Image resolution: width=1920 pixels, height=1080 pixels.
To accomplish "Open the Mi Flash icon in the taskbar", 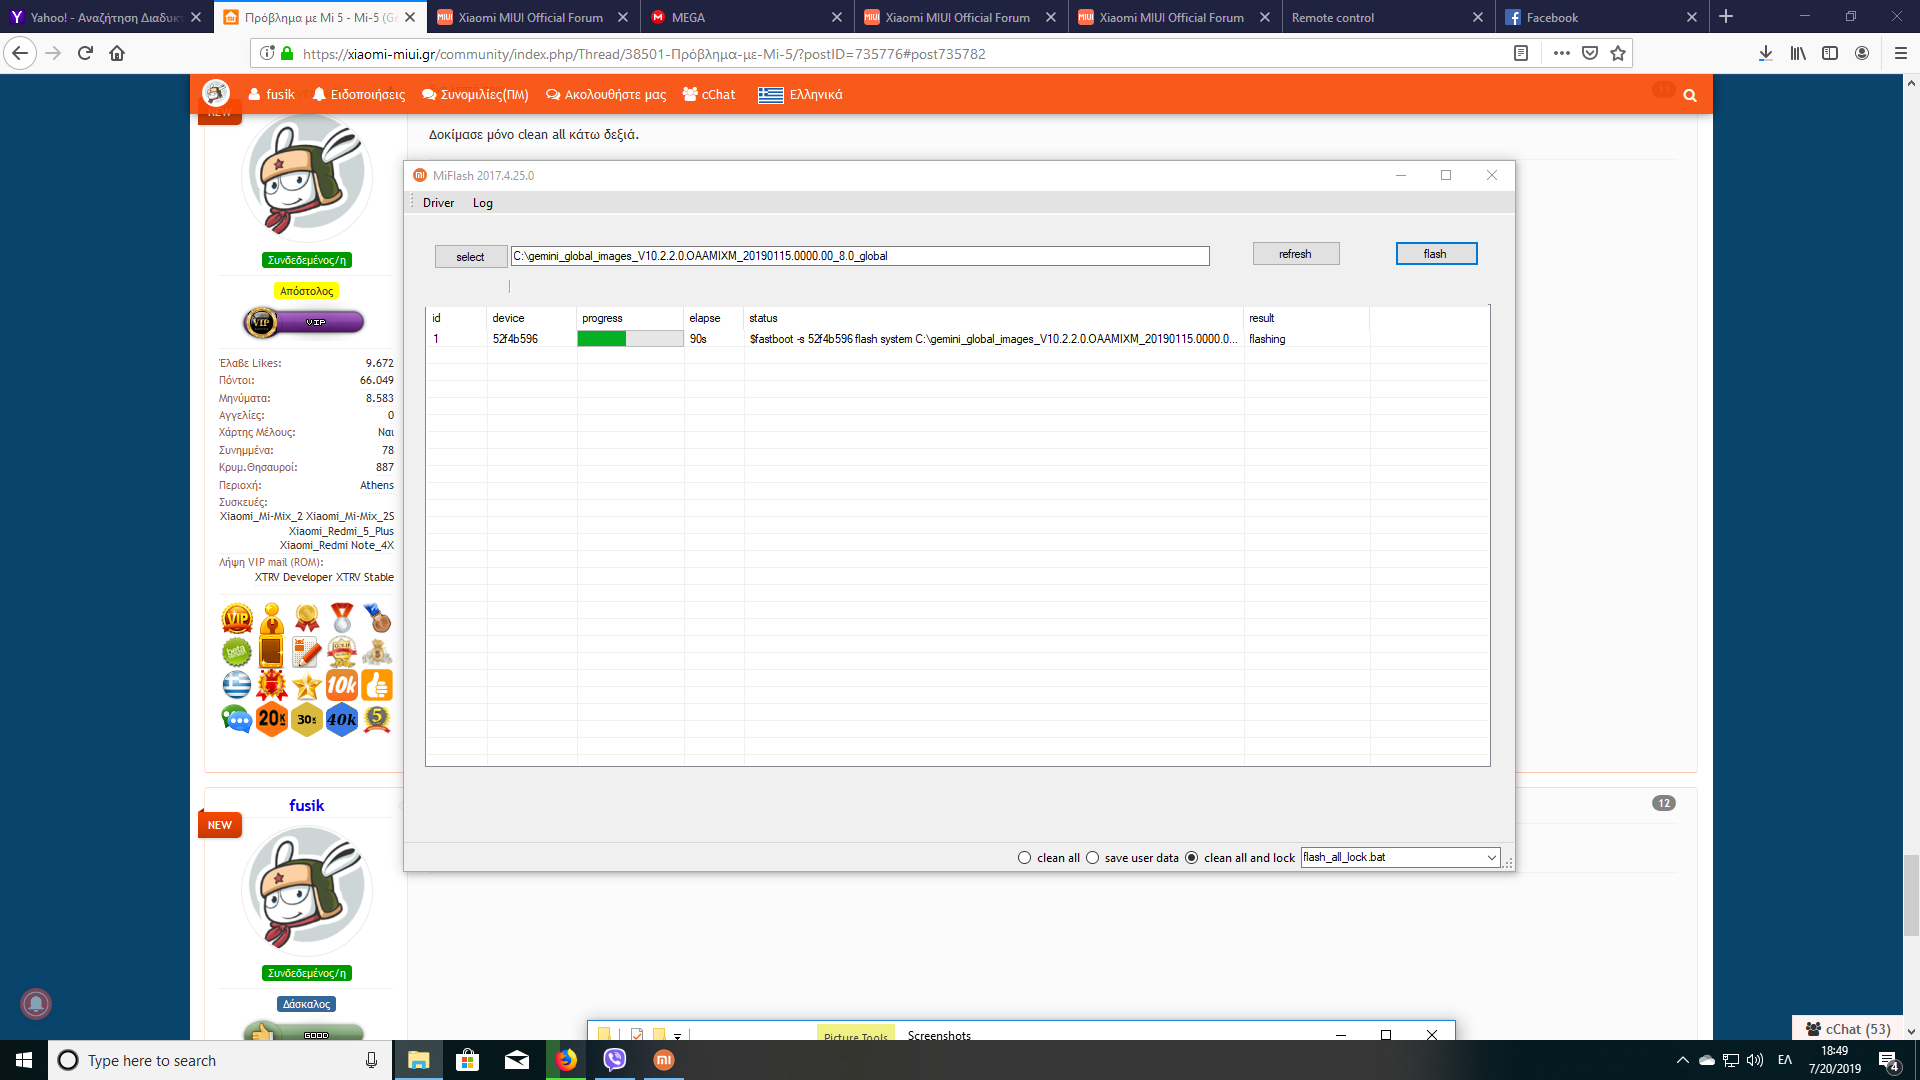I will (x=664, y=1060).
